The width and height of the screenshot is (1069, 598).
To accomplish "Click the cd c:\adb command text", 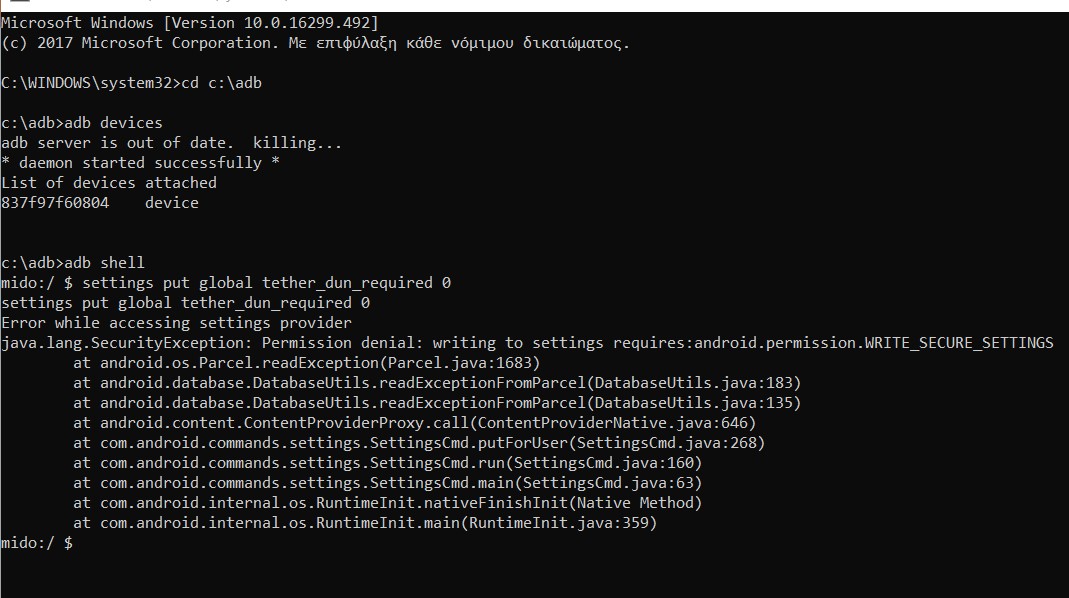I will (221, 83).
